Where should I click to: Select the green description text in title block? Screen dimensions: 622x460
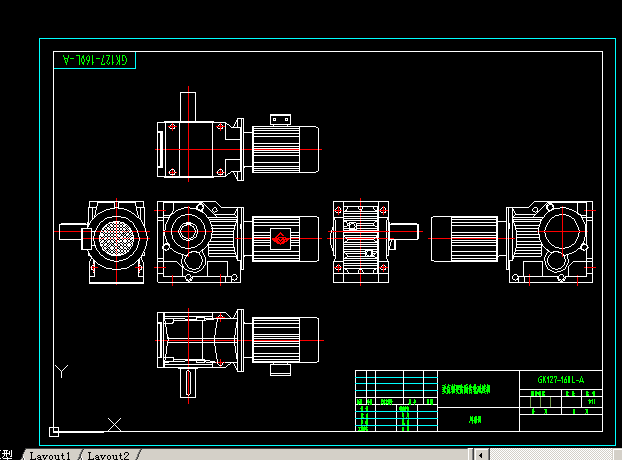[466, 389]
